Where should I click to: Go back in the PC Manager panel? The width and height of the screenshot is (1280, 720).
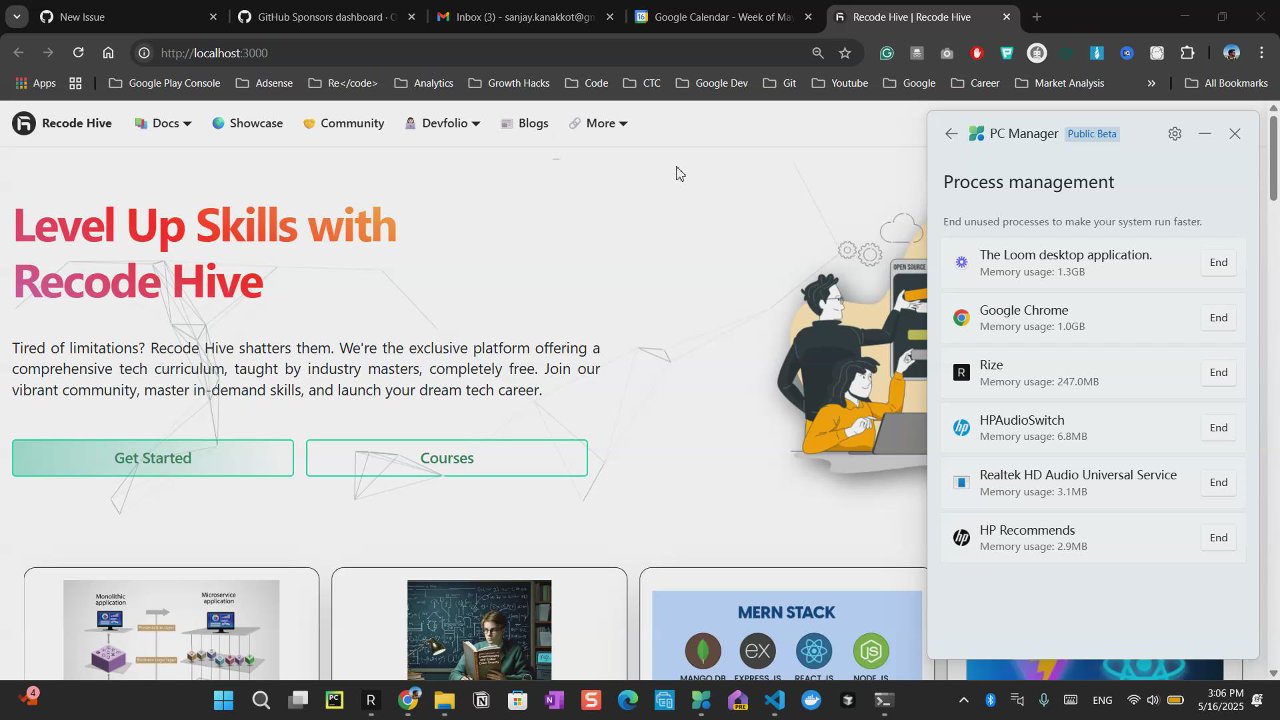(x=951, y=134)
